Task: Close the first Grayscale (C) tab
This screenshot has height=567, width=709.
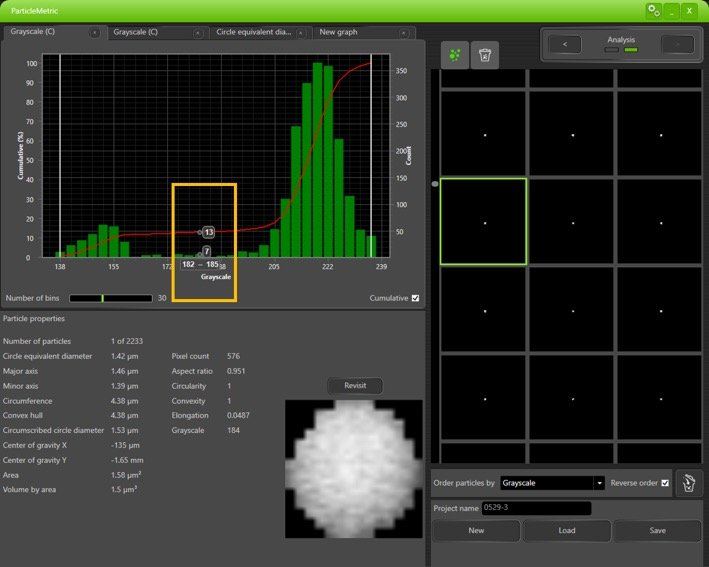Action: click(x=95, y=32)
